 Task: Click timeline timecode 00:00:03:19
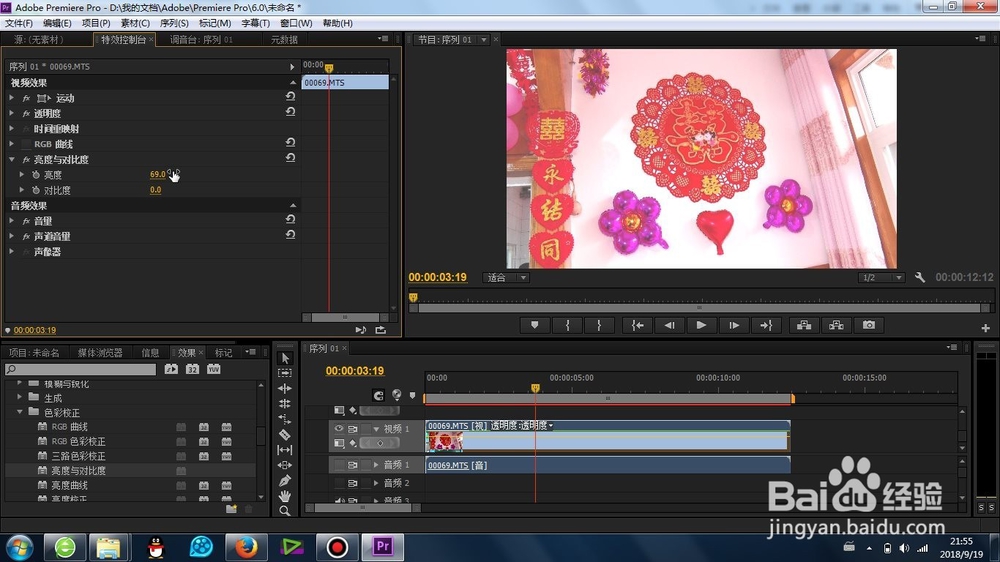(x=355, y=371)
